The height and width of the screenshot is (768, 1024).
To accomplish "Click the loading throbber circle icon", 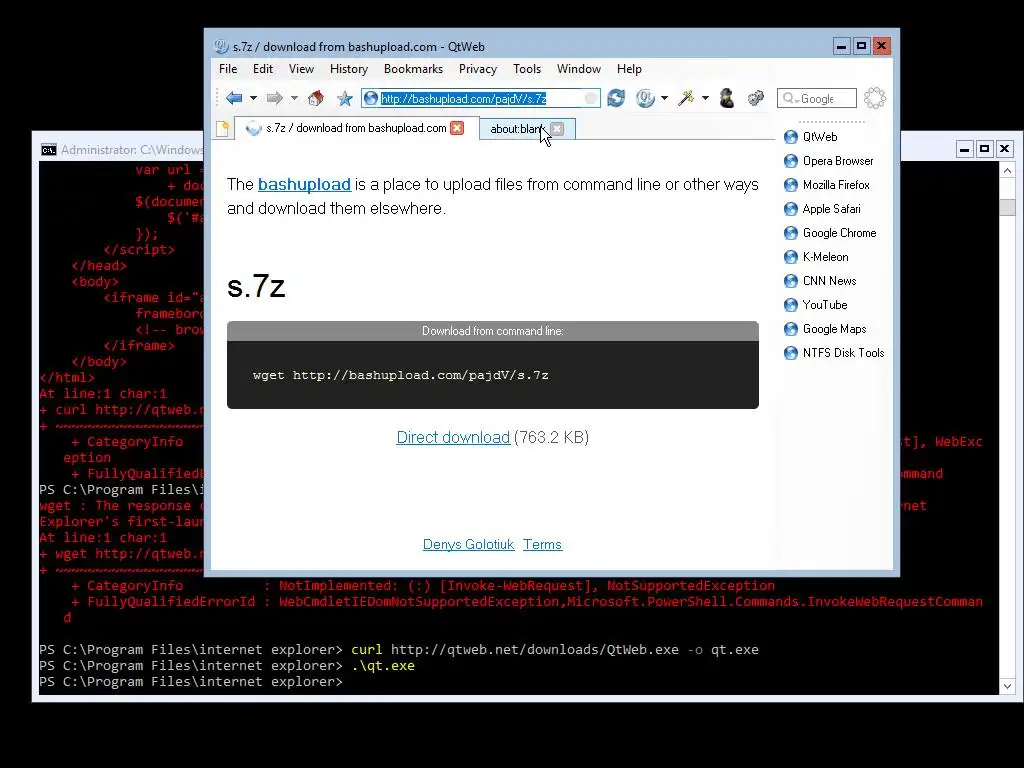I will pos(874,98).
